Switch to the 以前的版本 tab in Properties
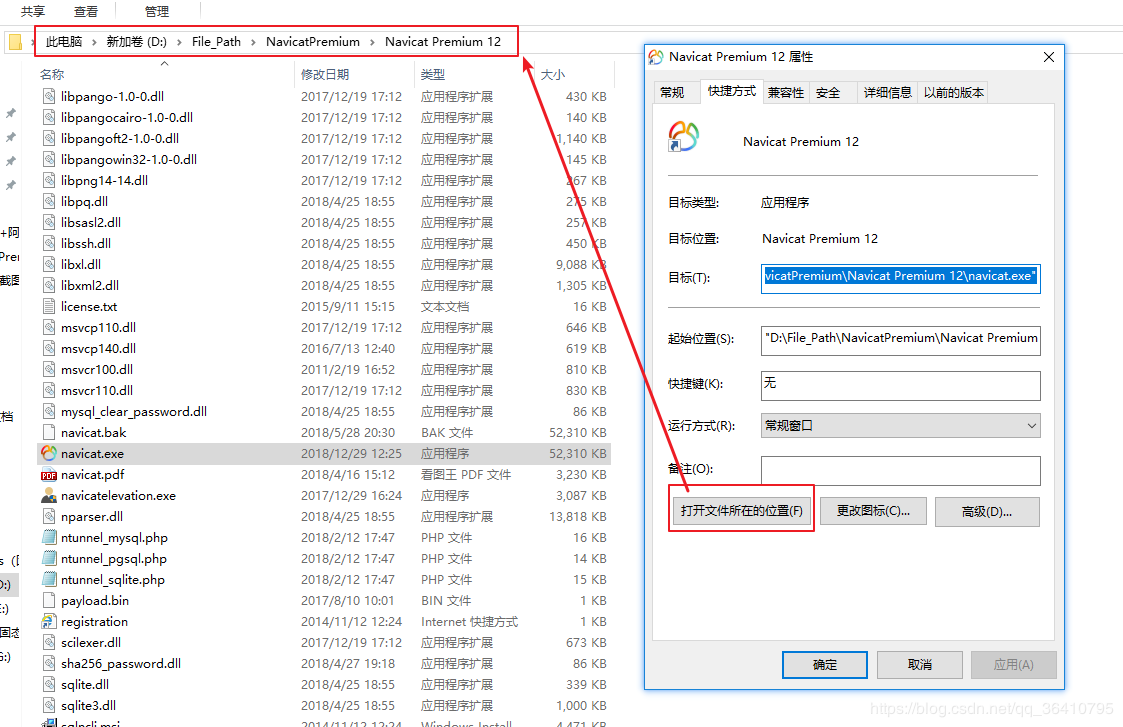 pos(953,92)
